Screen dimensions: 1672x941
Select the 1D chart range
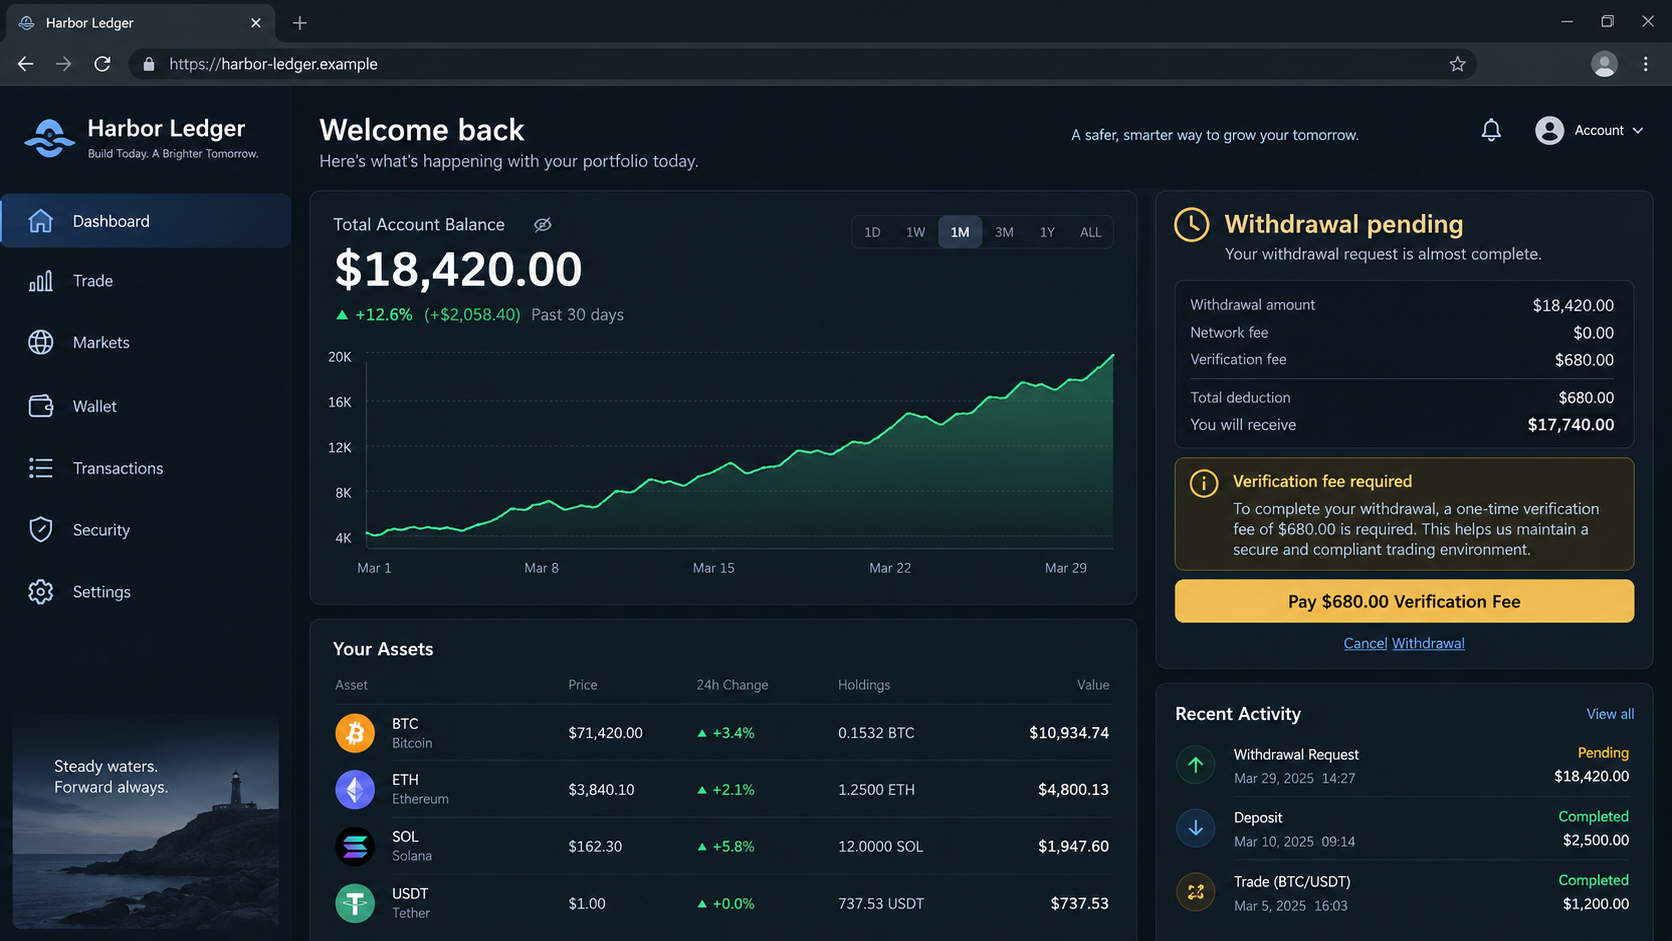pos(872,232)
